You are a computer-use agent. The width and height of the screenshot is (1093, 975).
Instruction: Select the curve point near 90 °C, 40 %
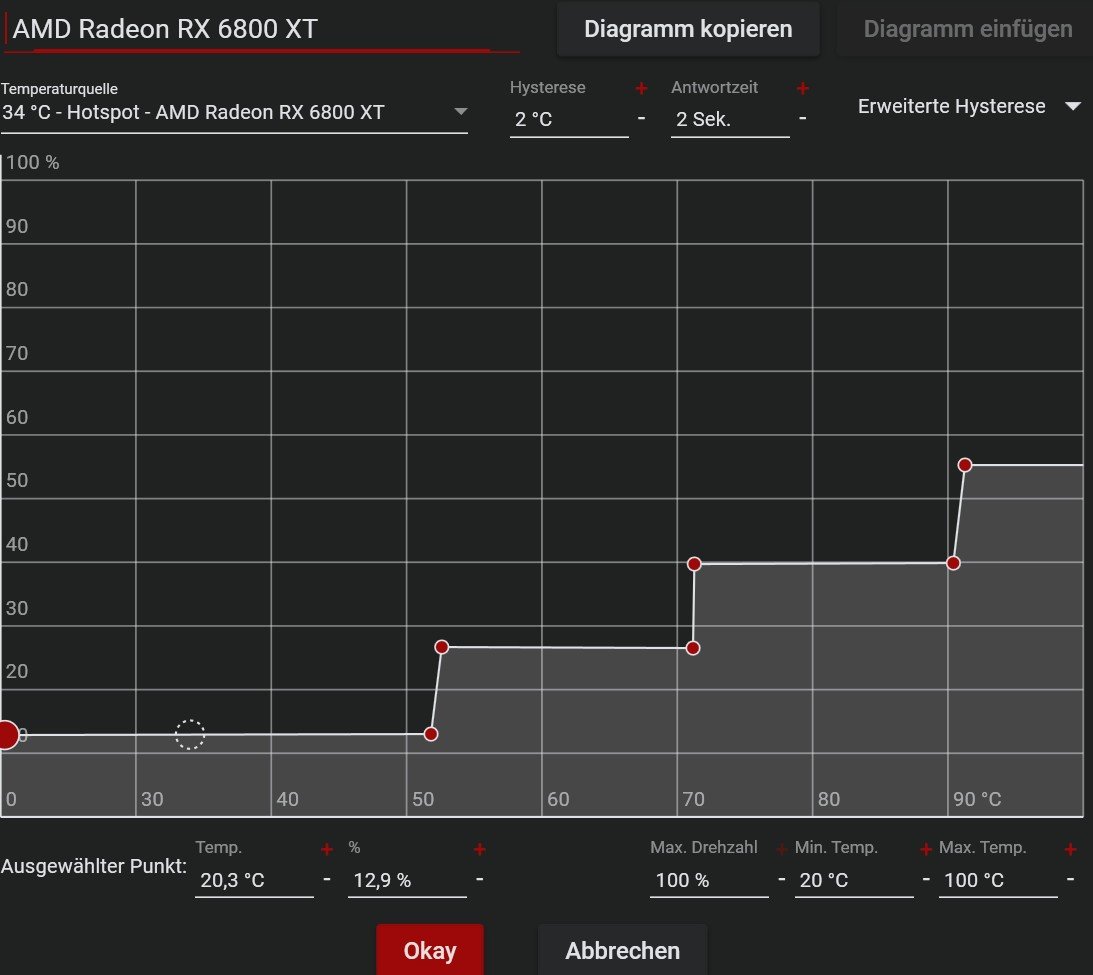tap(954, 563)
